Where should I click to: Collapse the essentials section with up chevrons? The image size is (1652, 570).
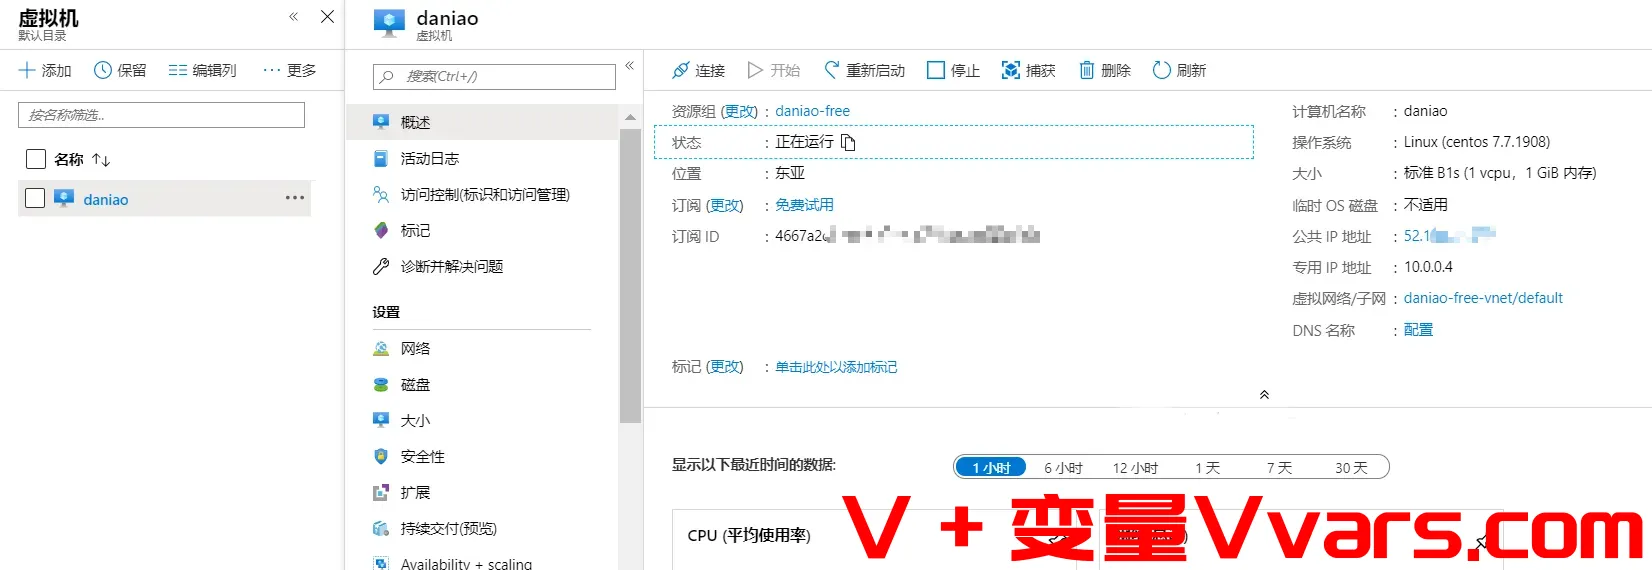(x=1264, y=395)
